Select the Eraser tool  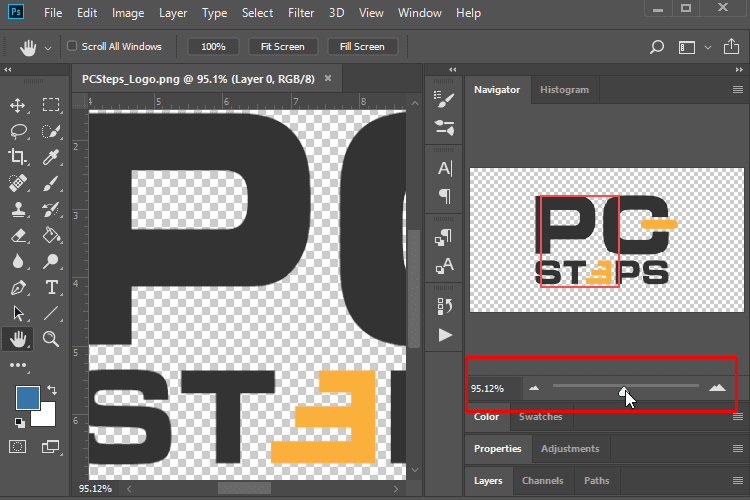click(18, 235)
